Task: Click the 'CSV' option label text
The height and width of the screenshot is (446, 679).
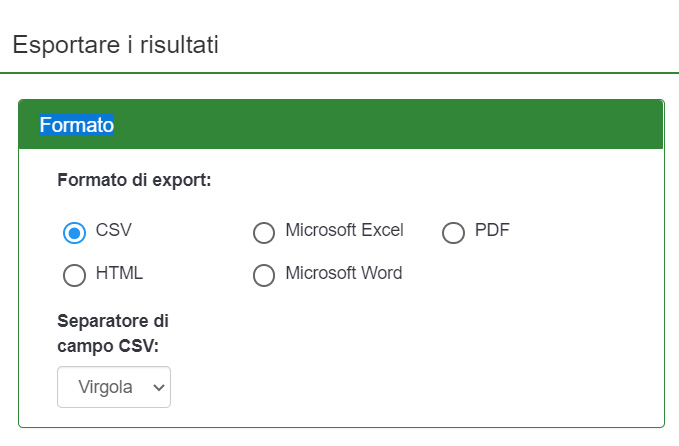Action: pos(114,231)
